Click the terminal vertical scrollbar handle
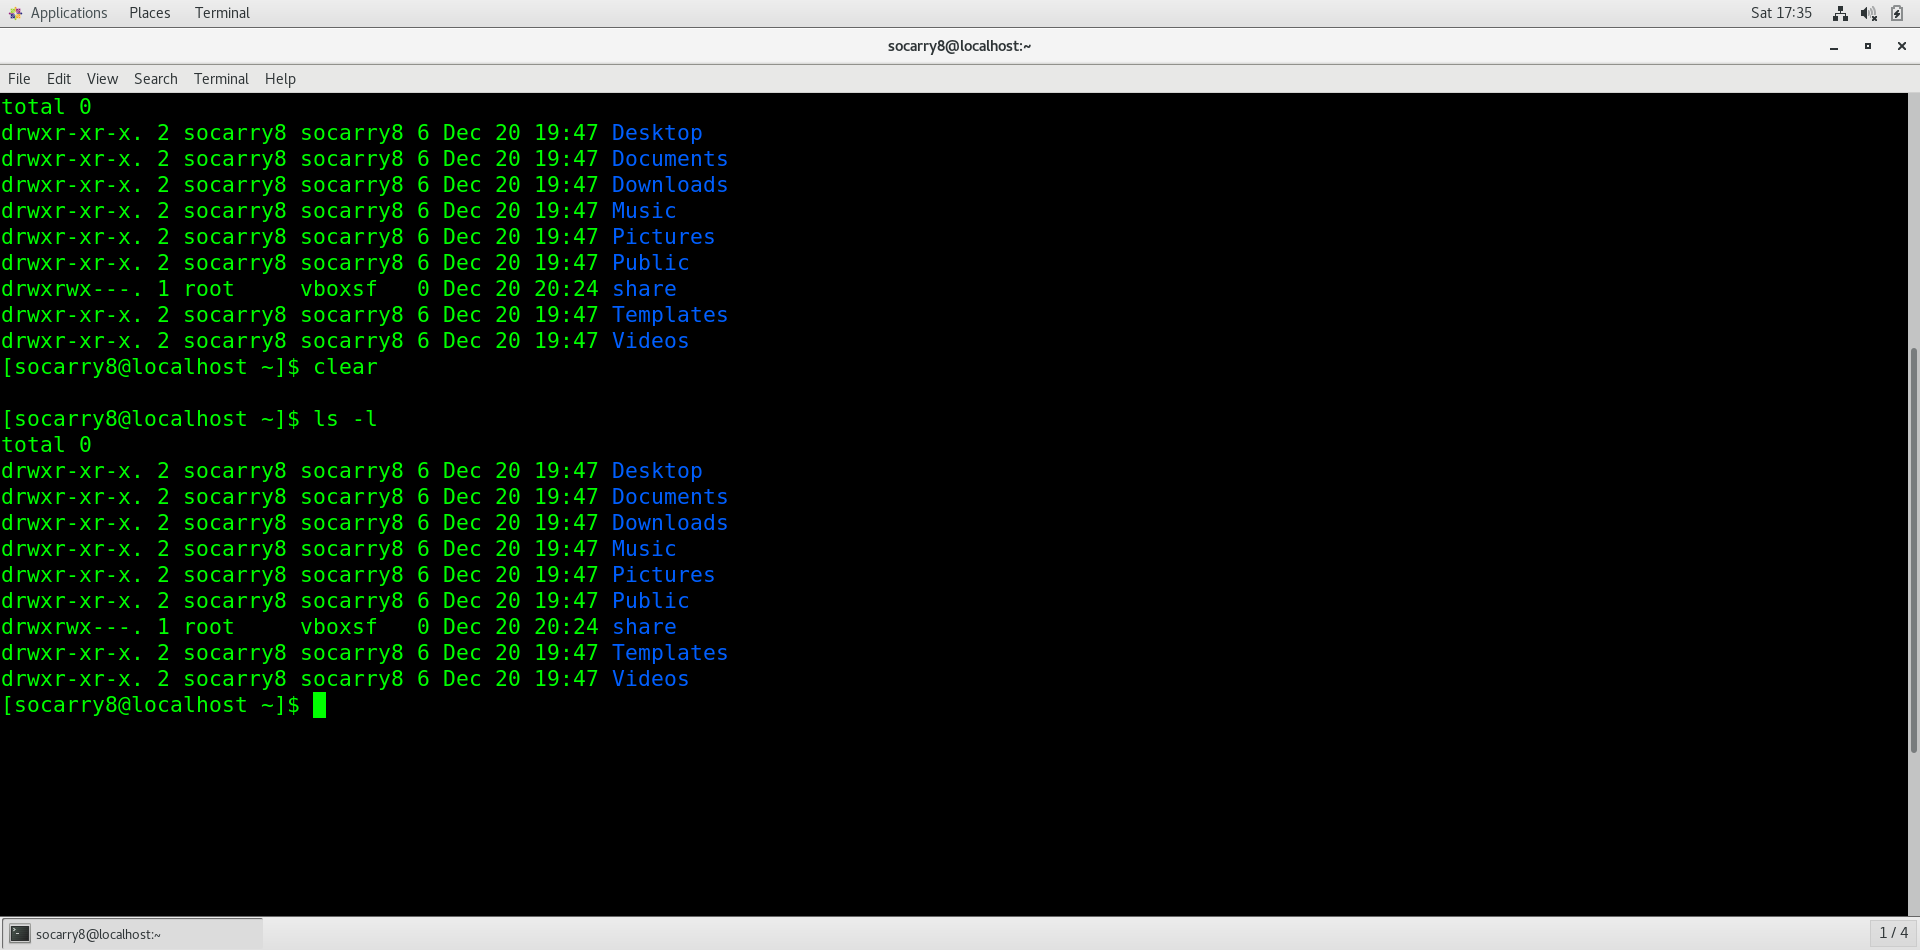Viewport: 1920px width, 950px height. [1914, 550]
